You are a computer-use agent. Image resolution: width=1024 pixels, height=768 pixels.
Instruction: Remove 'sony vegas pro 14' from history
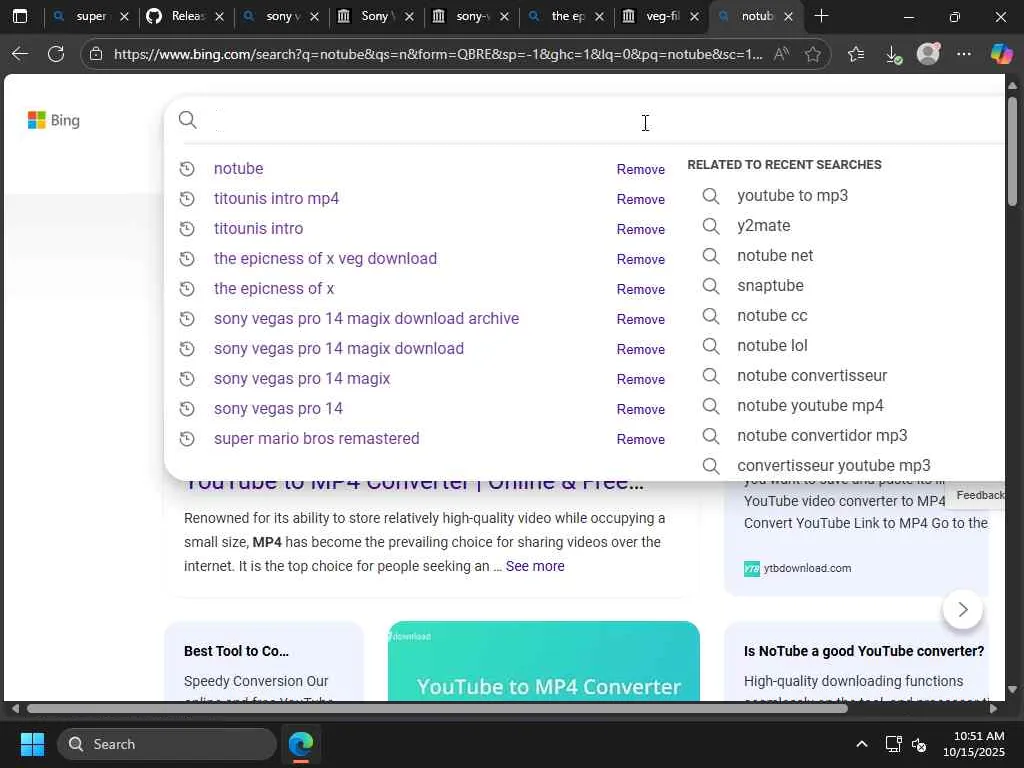tap(641, 409)
